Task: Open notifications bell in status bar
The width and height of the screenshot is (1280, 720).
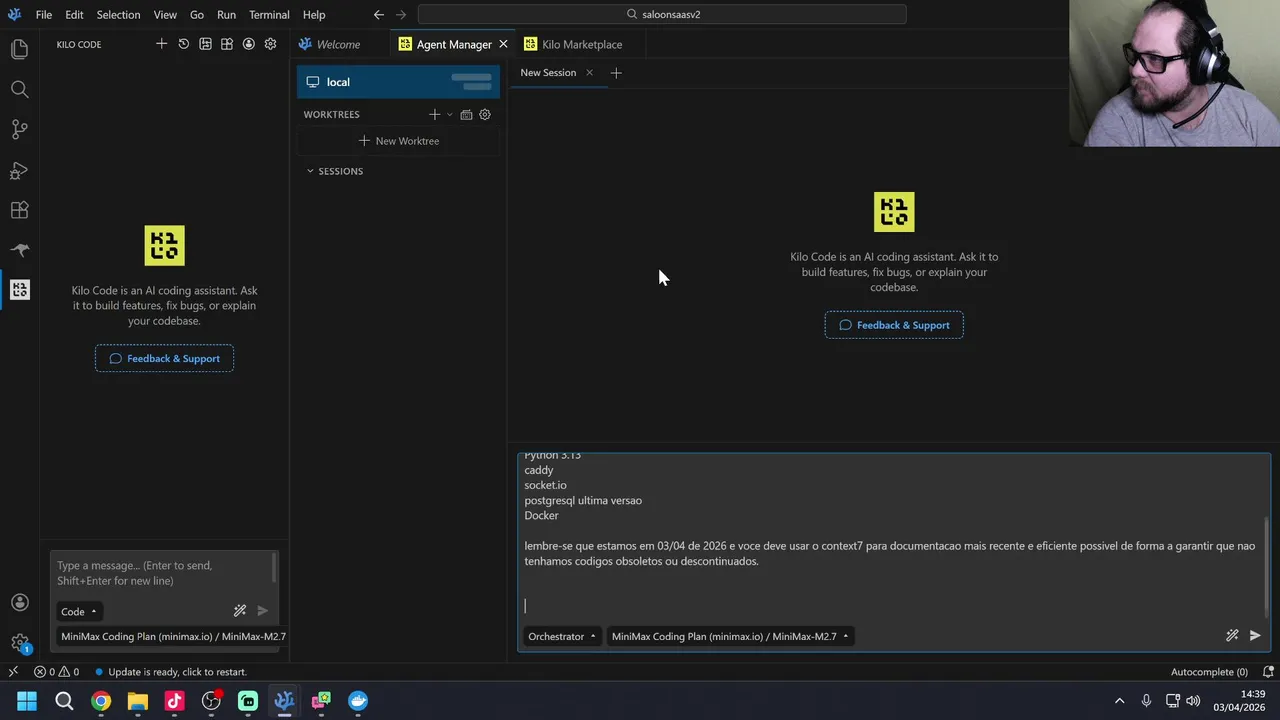Action: pos(1268,672)
